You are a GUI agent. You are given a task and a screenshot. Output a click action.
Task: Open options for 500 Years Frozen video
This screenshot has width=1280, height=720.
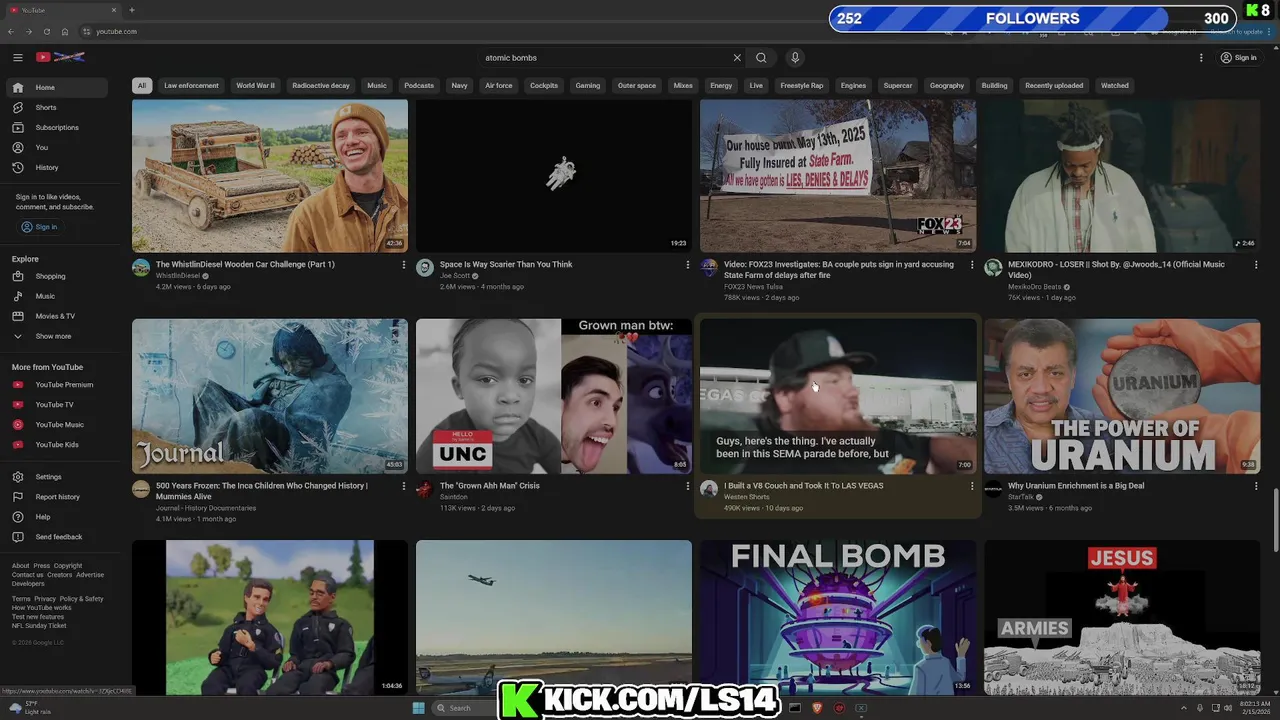[x=404, y=486]
